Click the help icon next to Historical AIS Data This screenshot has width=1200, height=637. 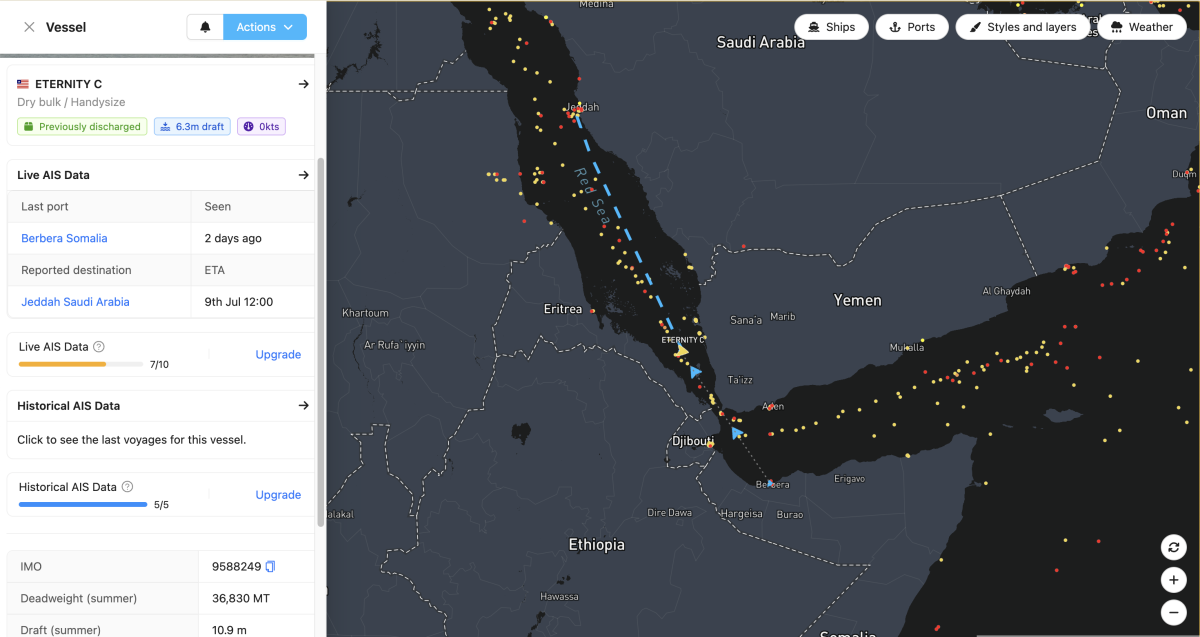coord(127,487)
